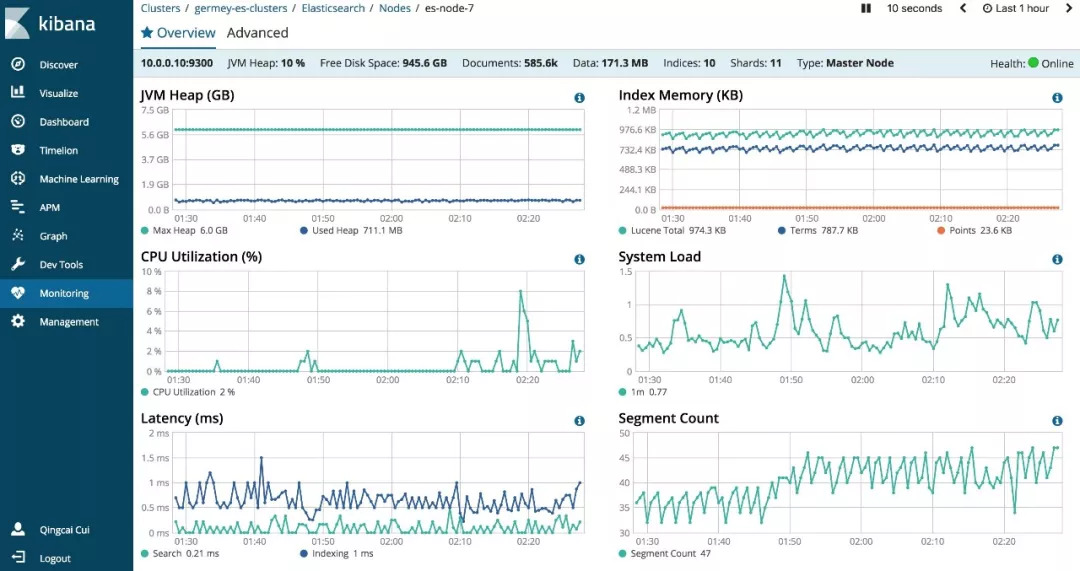
Task: Toggle the Points series in the legend
Action: [975, 230]
